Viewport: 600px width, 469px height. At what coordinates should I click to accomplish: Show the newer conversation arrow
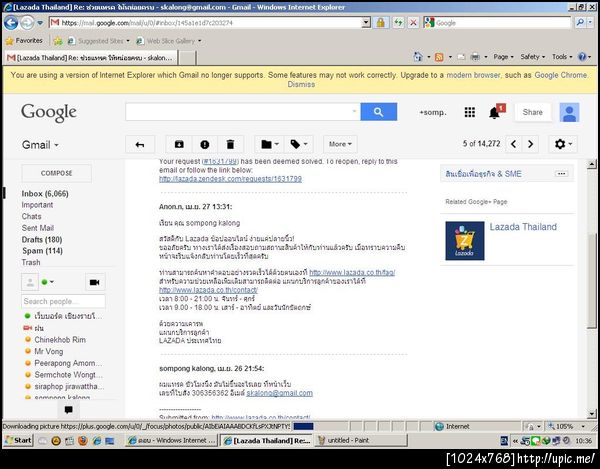coord(514,144)
